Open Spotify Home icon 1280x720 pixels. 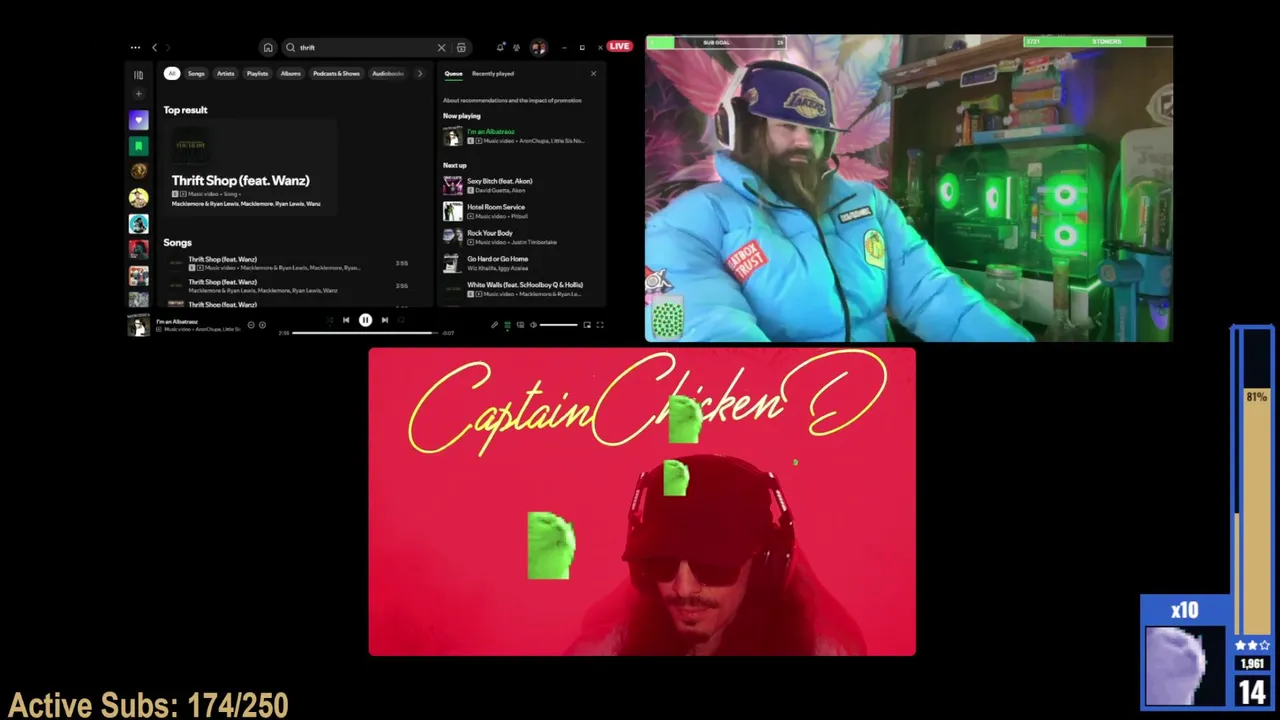(x=268, y=47)
